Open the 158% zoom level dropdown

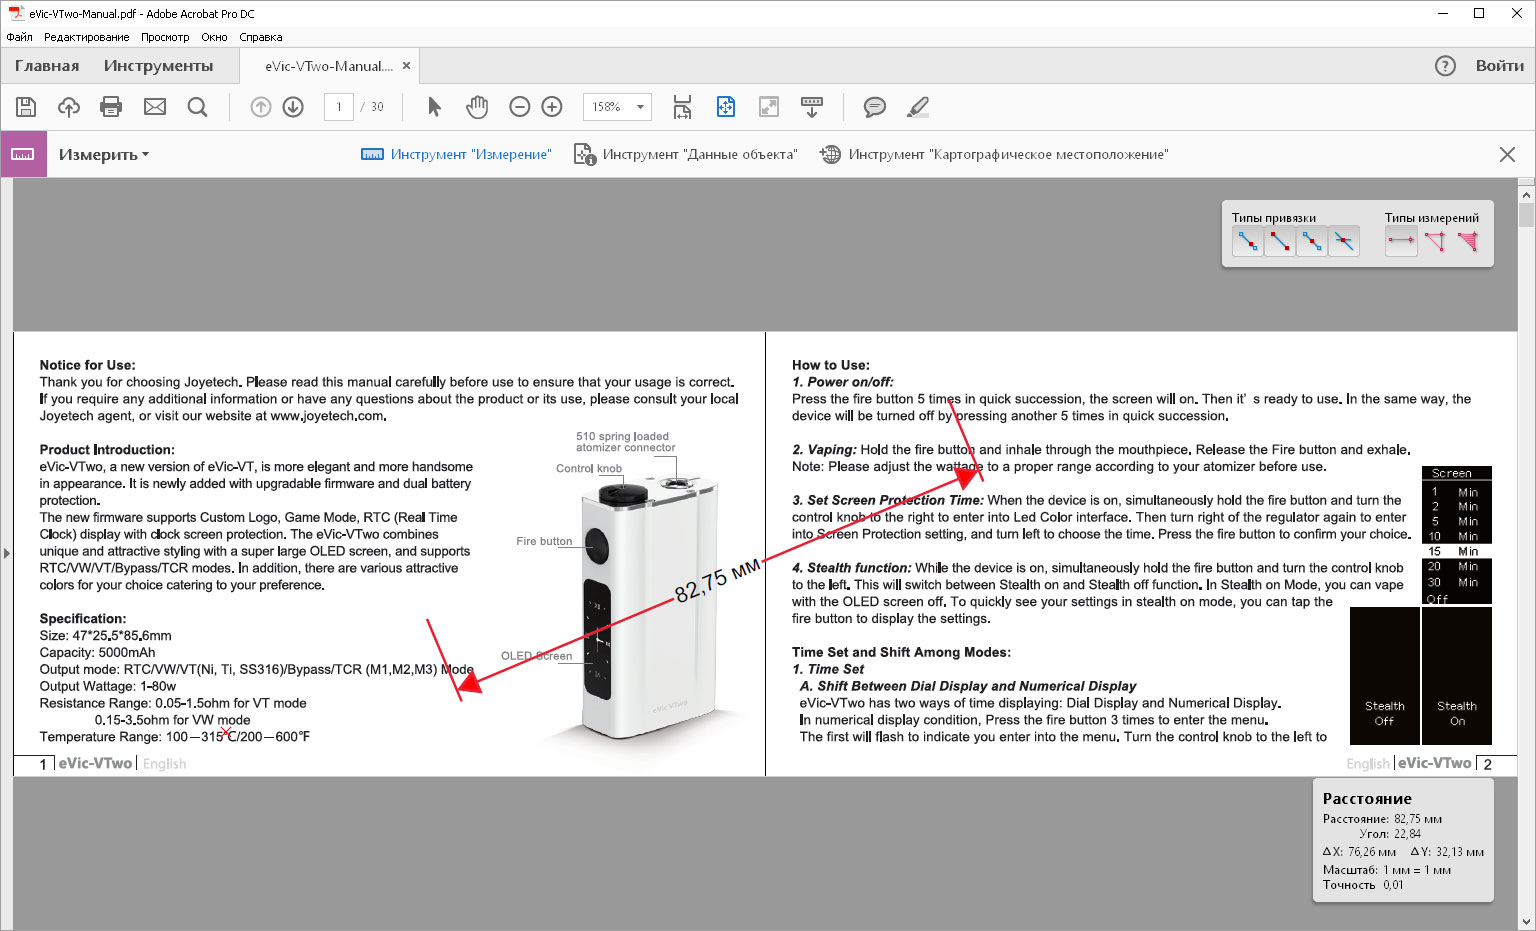click(x=640, y=107)
